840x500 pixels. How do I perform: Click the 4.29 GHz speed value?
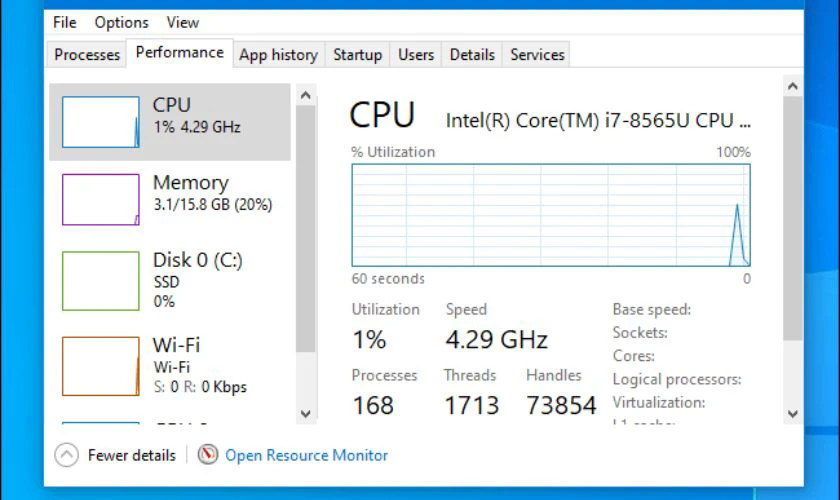(497, 339)
